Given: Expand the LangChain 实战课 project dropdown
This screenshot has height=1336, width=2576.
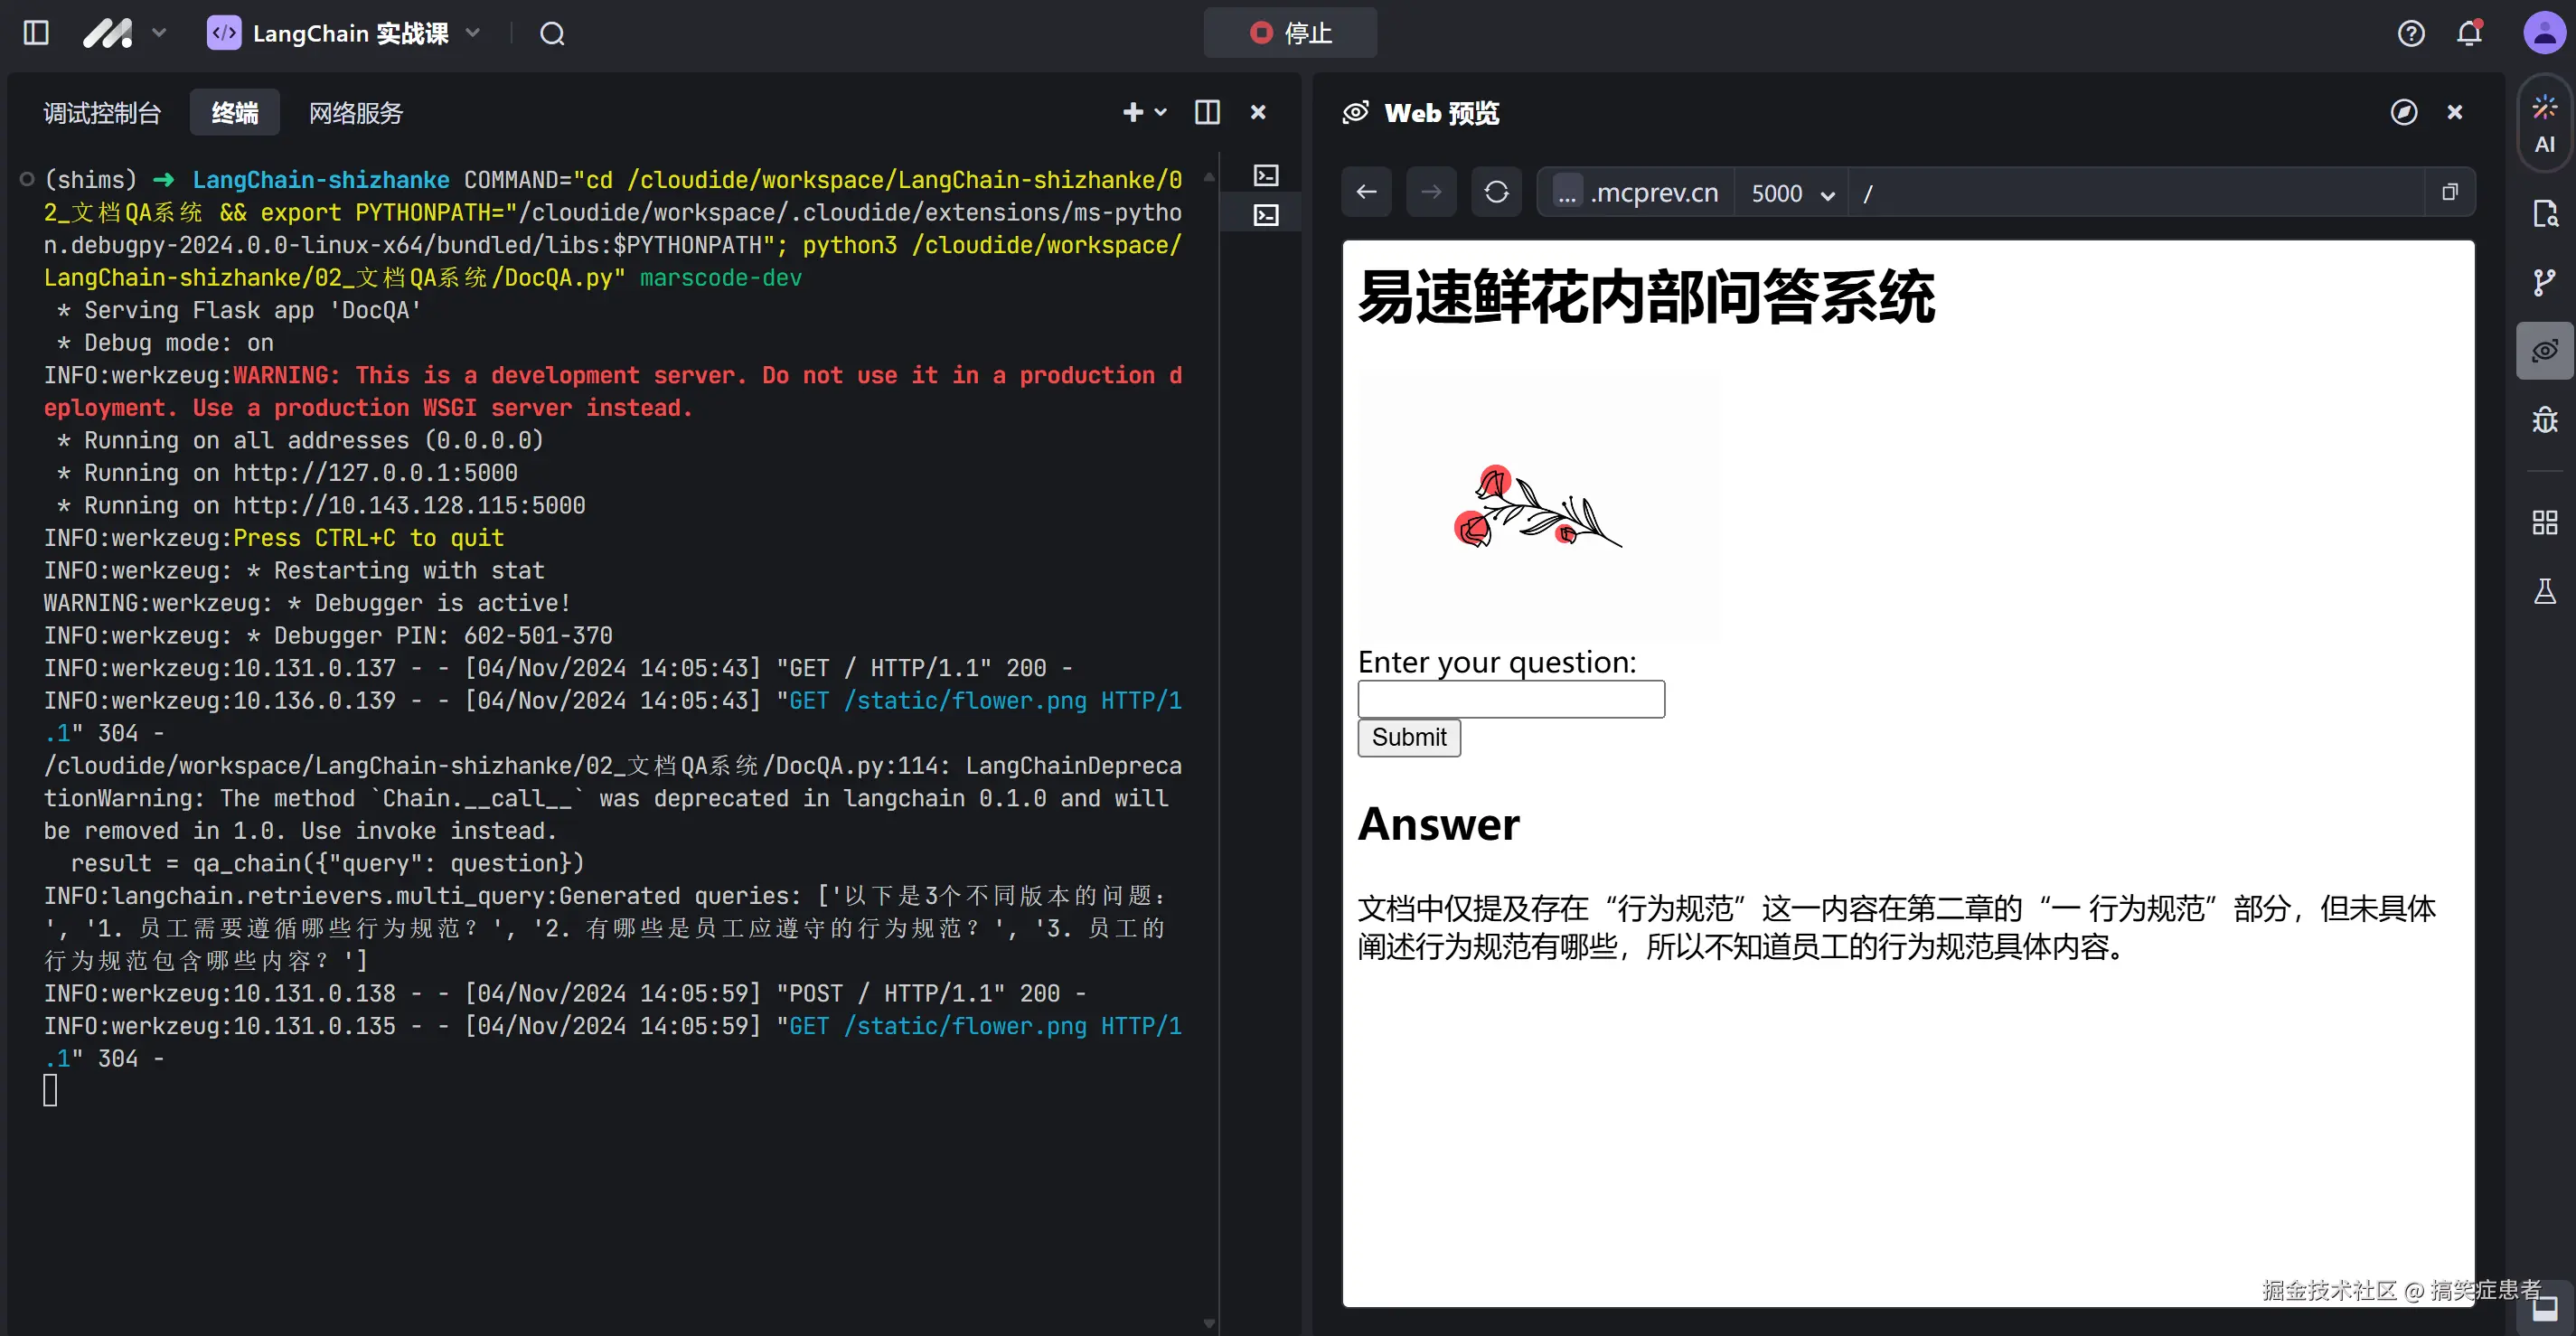Looking at the screenshot, I should (x=474, y=33).
